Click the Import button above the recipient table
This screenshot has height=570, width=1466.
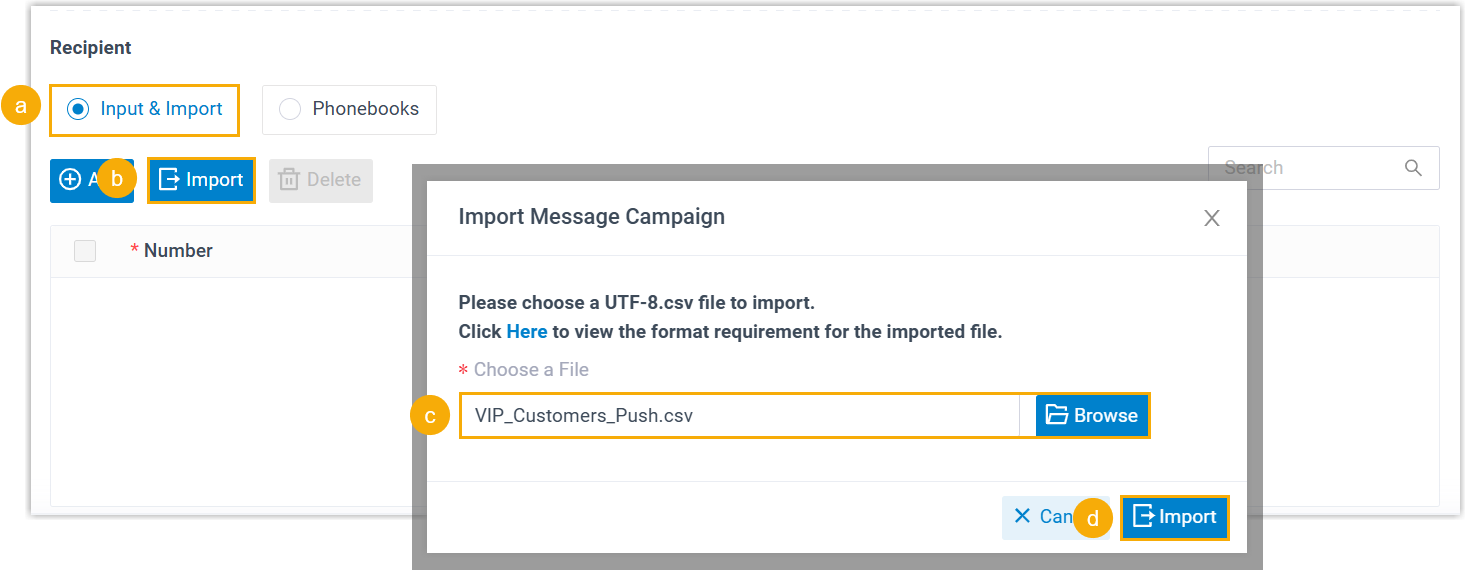201,180
